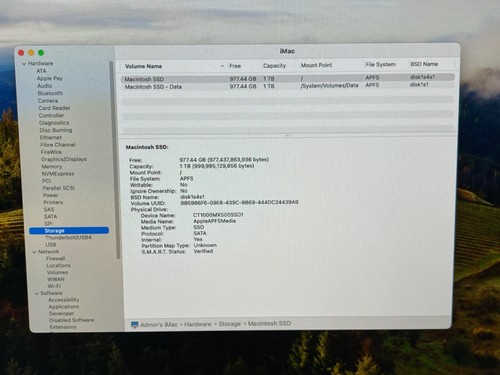Collapse the Network section chevron
The width and height of the screenshot is (500, 375).
34,252
